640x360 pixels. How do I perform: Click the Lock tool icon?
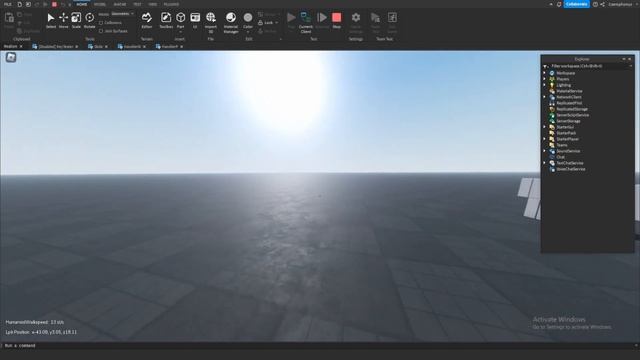pos(260,23)
